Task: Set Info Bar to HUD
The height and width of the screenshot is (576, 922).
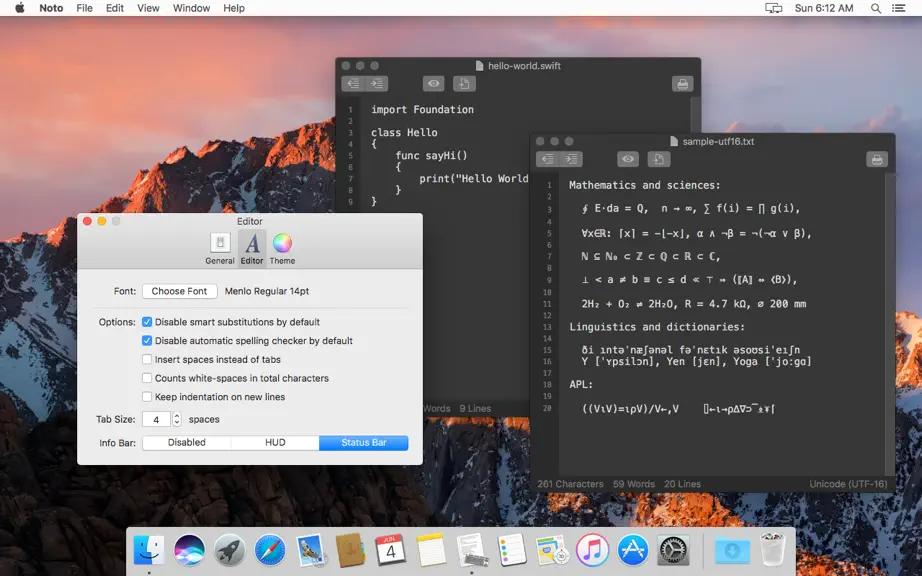Action: [x=275, y=443]
